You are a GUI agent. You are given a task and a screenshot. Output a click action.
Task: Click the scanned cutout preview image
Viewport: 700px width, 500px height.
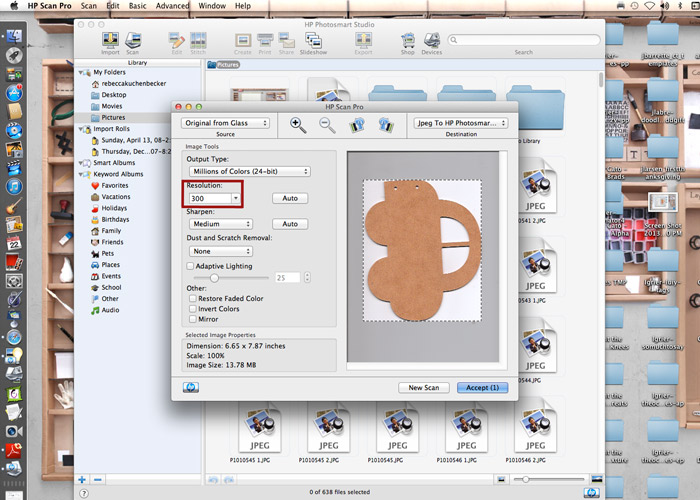click(x=422, y=250)
